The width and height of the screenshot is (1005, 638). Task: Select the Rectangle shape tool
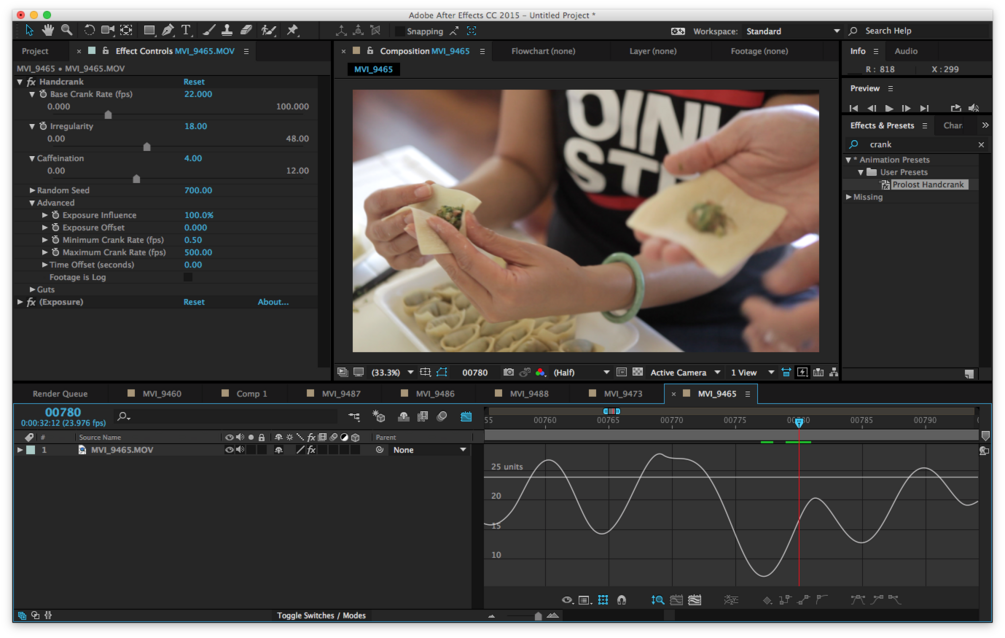pos(149,30)
